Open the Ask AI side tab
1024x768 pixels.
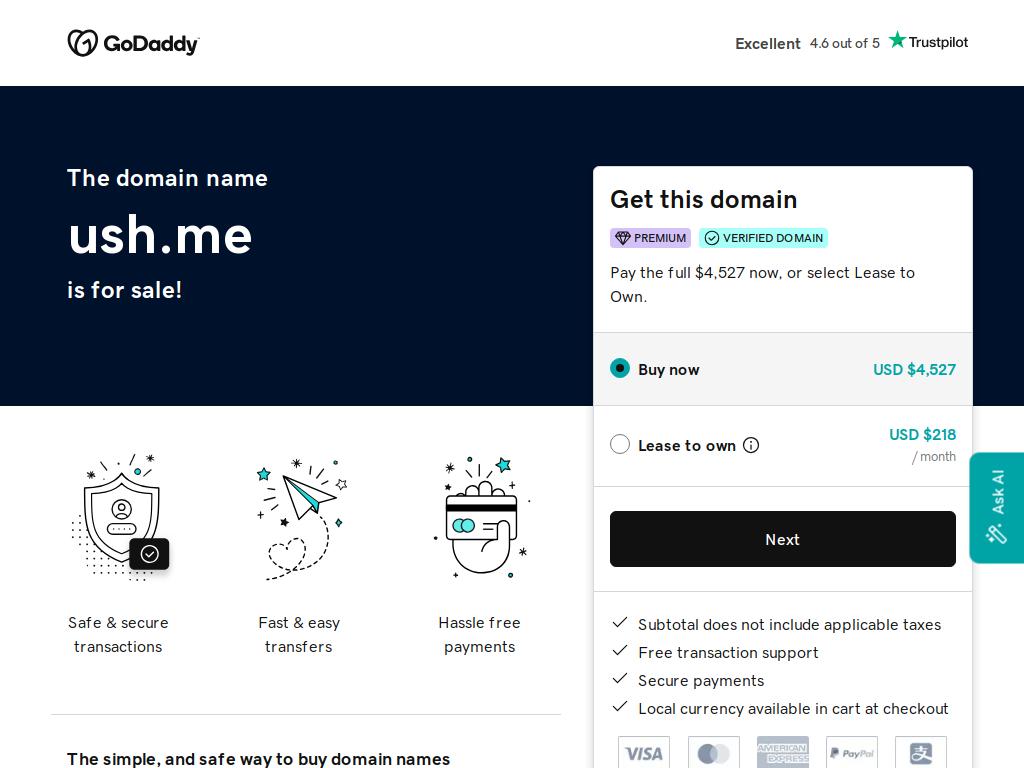click(x=997, y=507)
